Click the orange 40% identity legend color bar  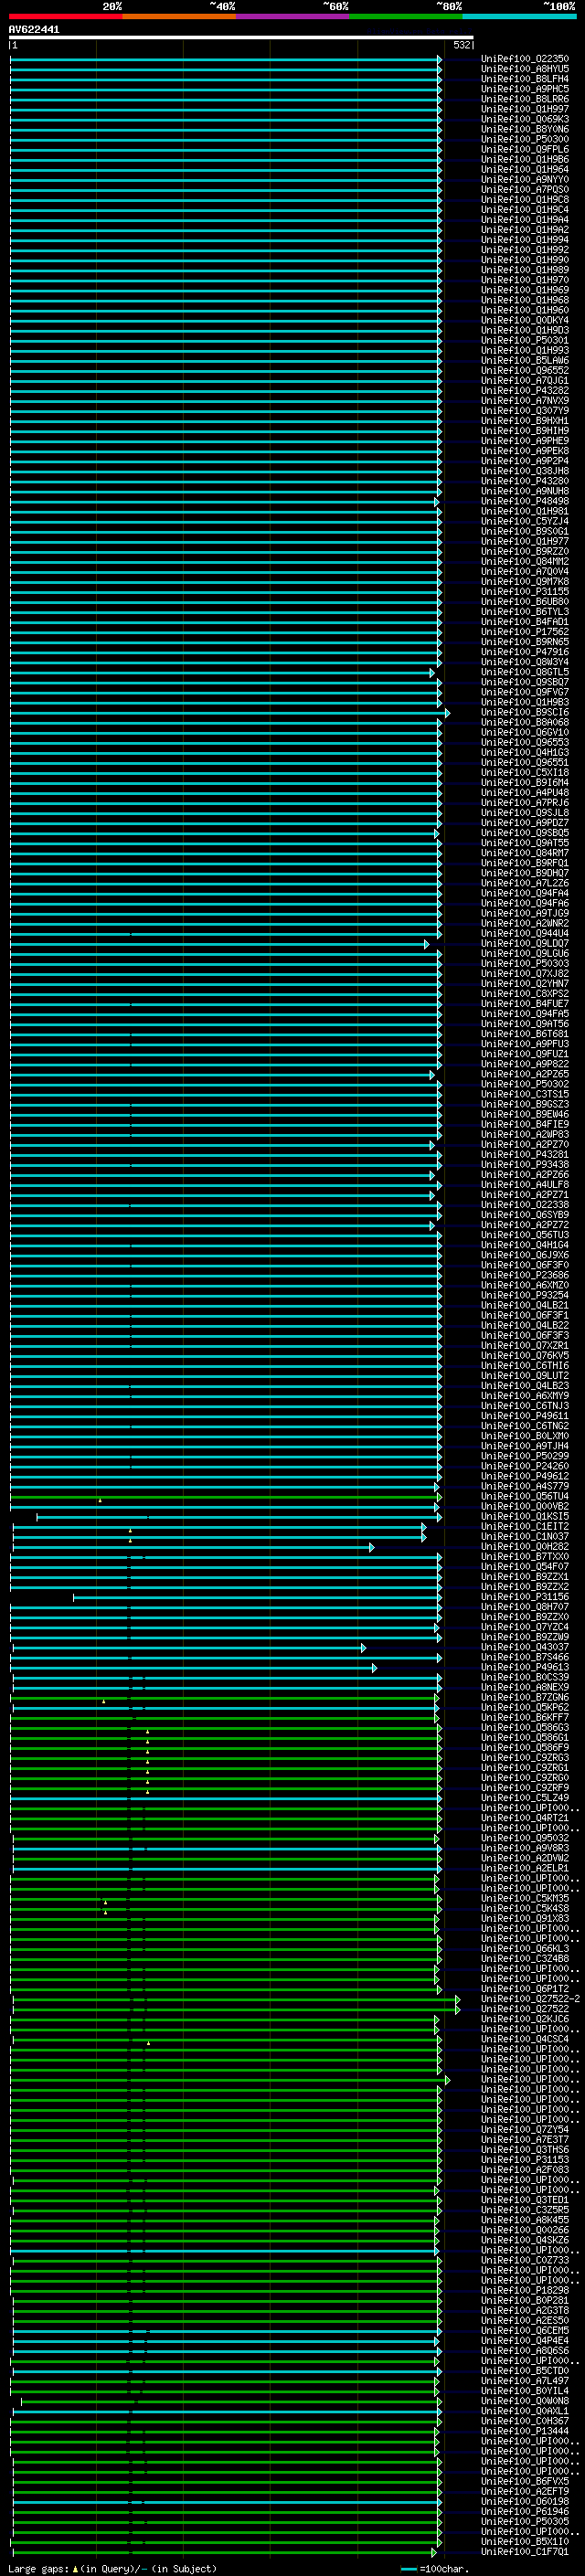(180, 17)
